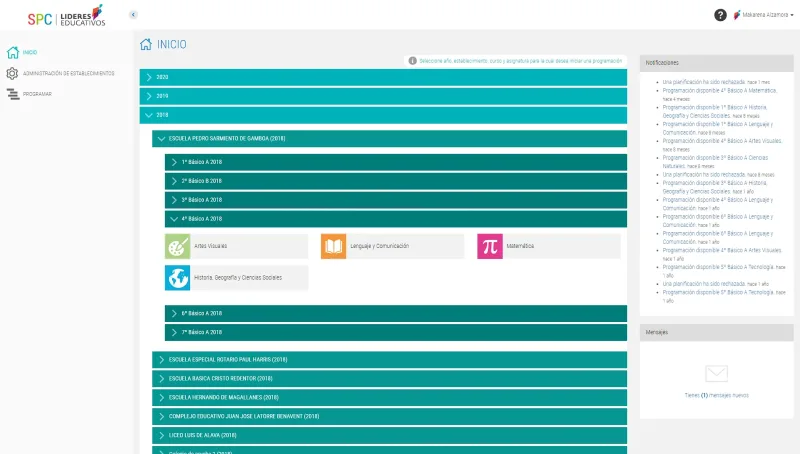Open the Lenguaje y Comunicación book icon

pos(334,246)
